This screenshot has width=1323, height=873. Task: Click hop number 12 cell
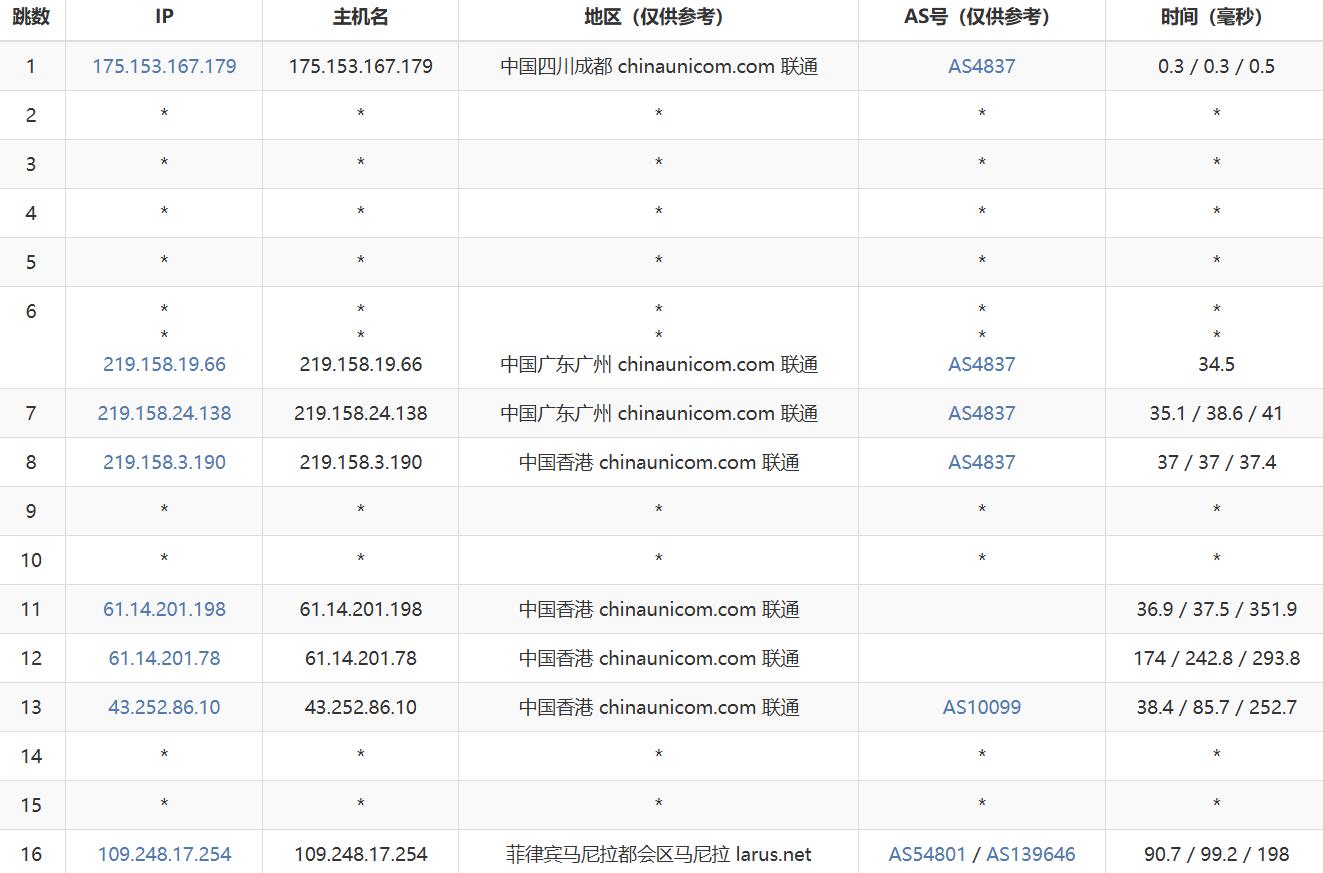[x=32, y=658]
